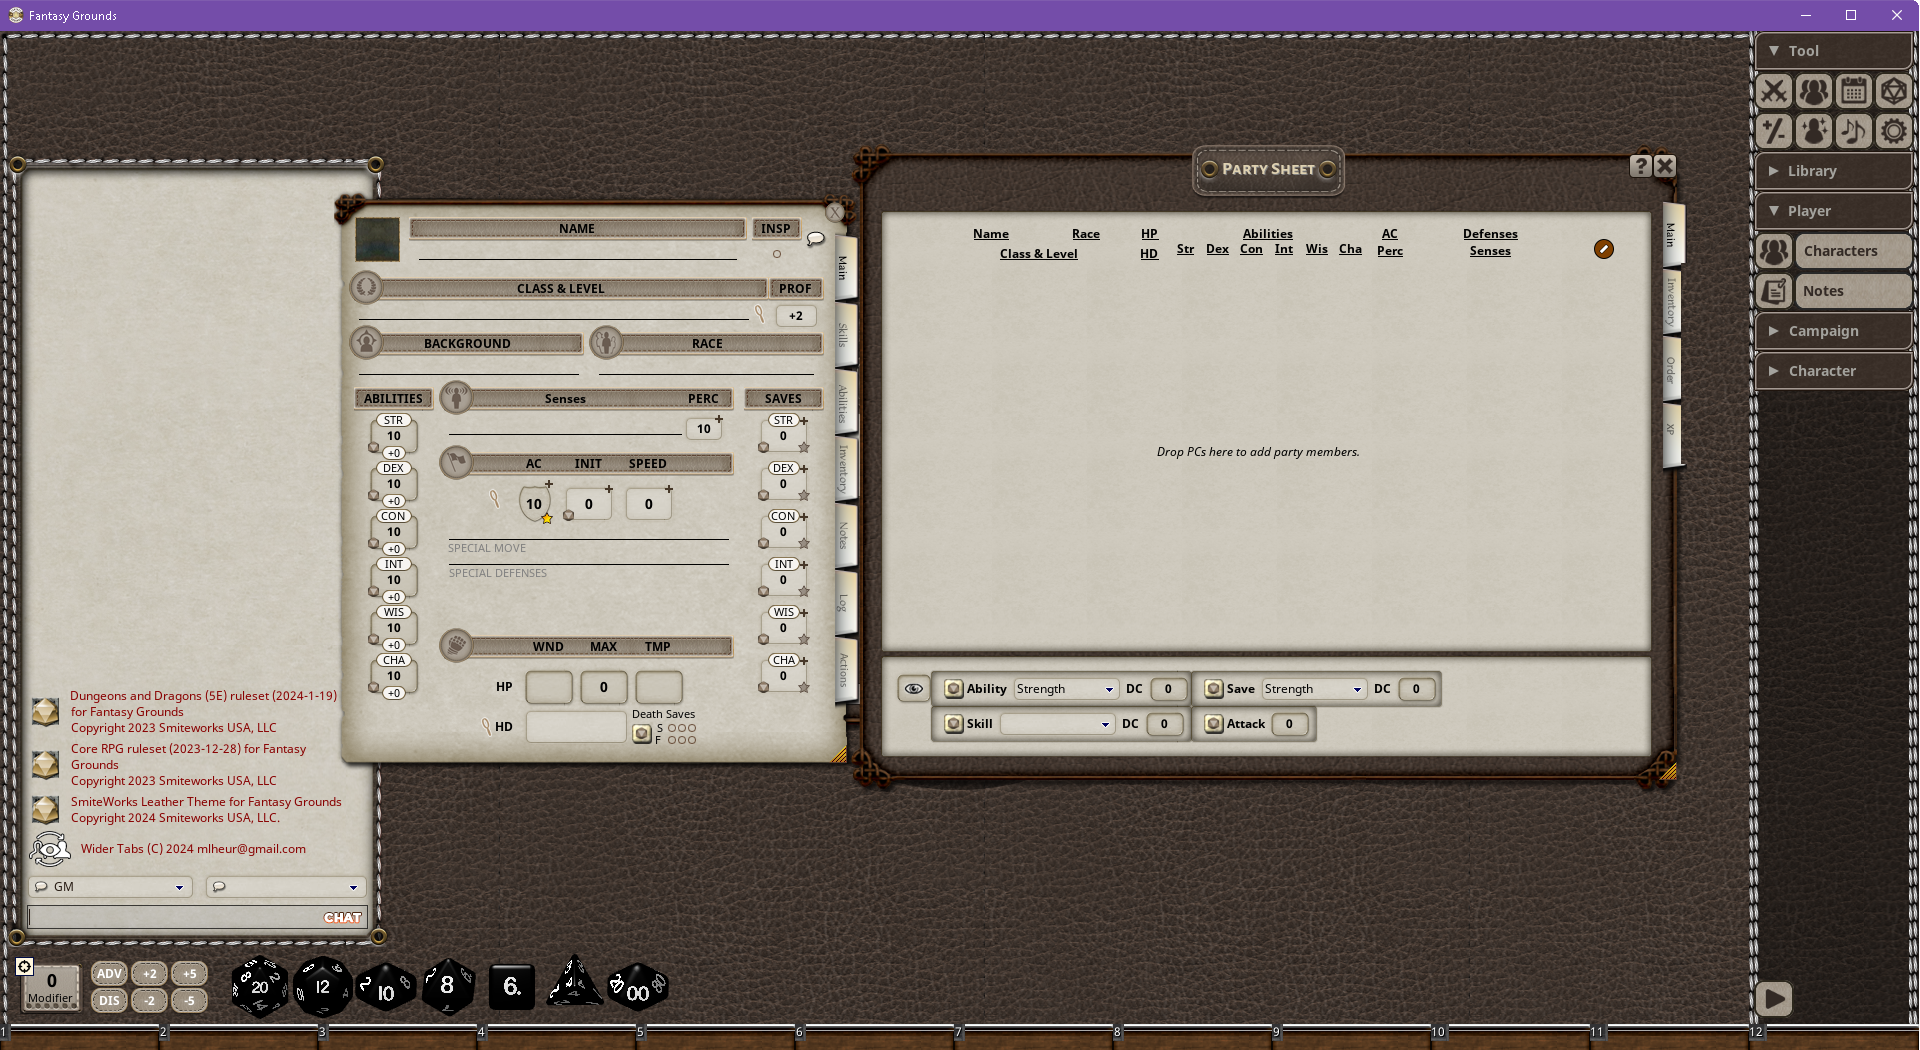Image resolution: width=1920 pixels, height=1050 pixels.
Task: Toggle WIS save proficiency star
Action: pyautogui.click(x=804, y=640)
